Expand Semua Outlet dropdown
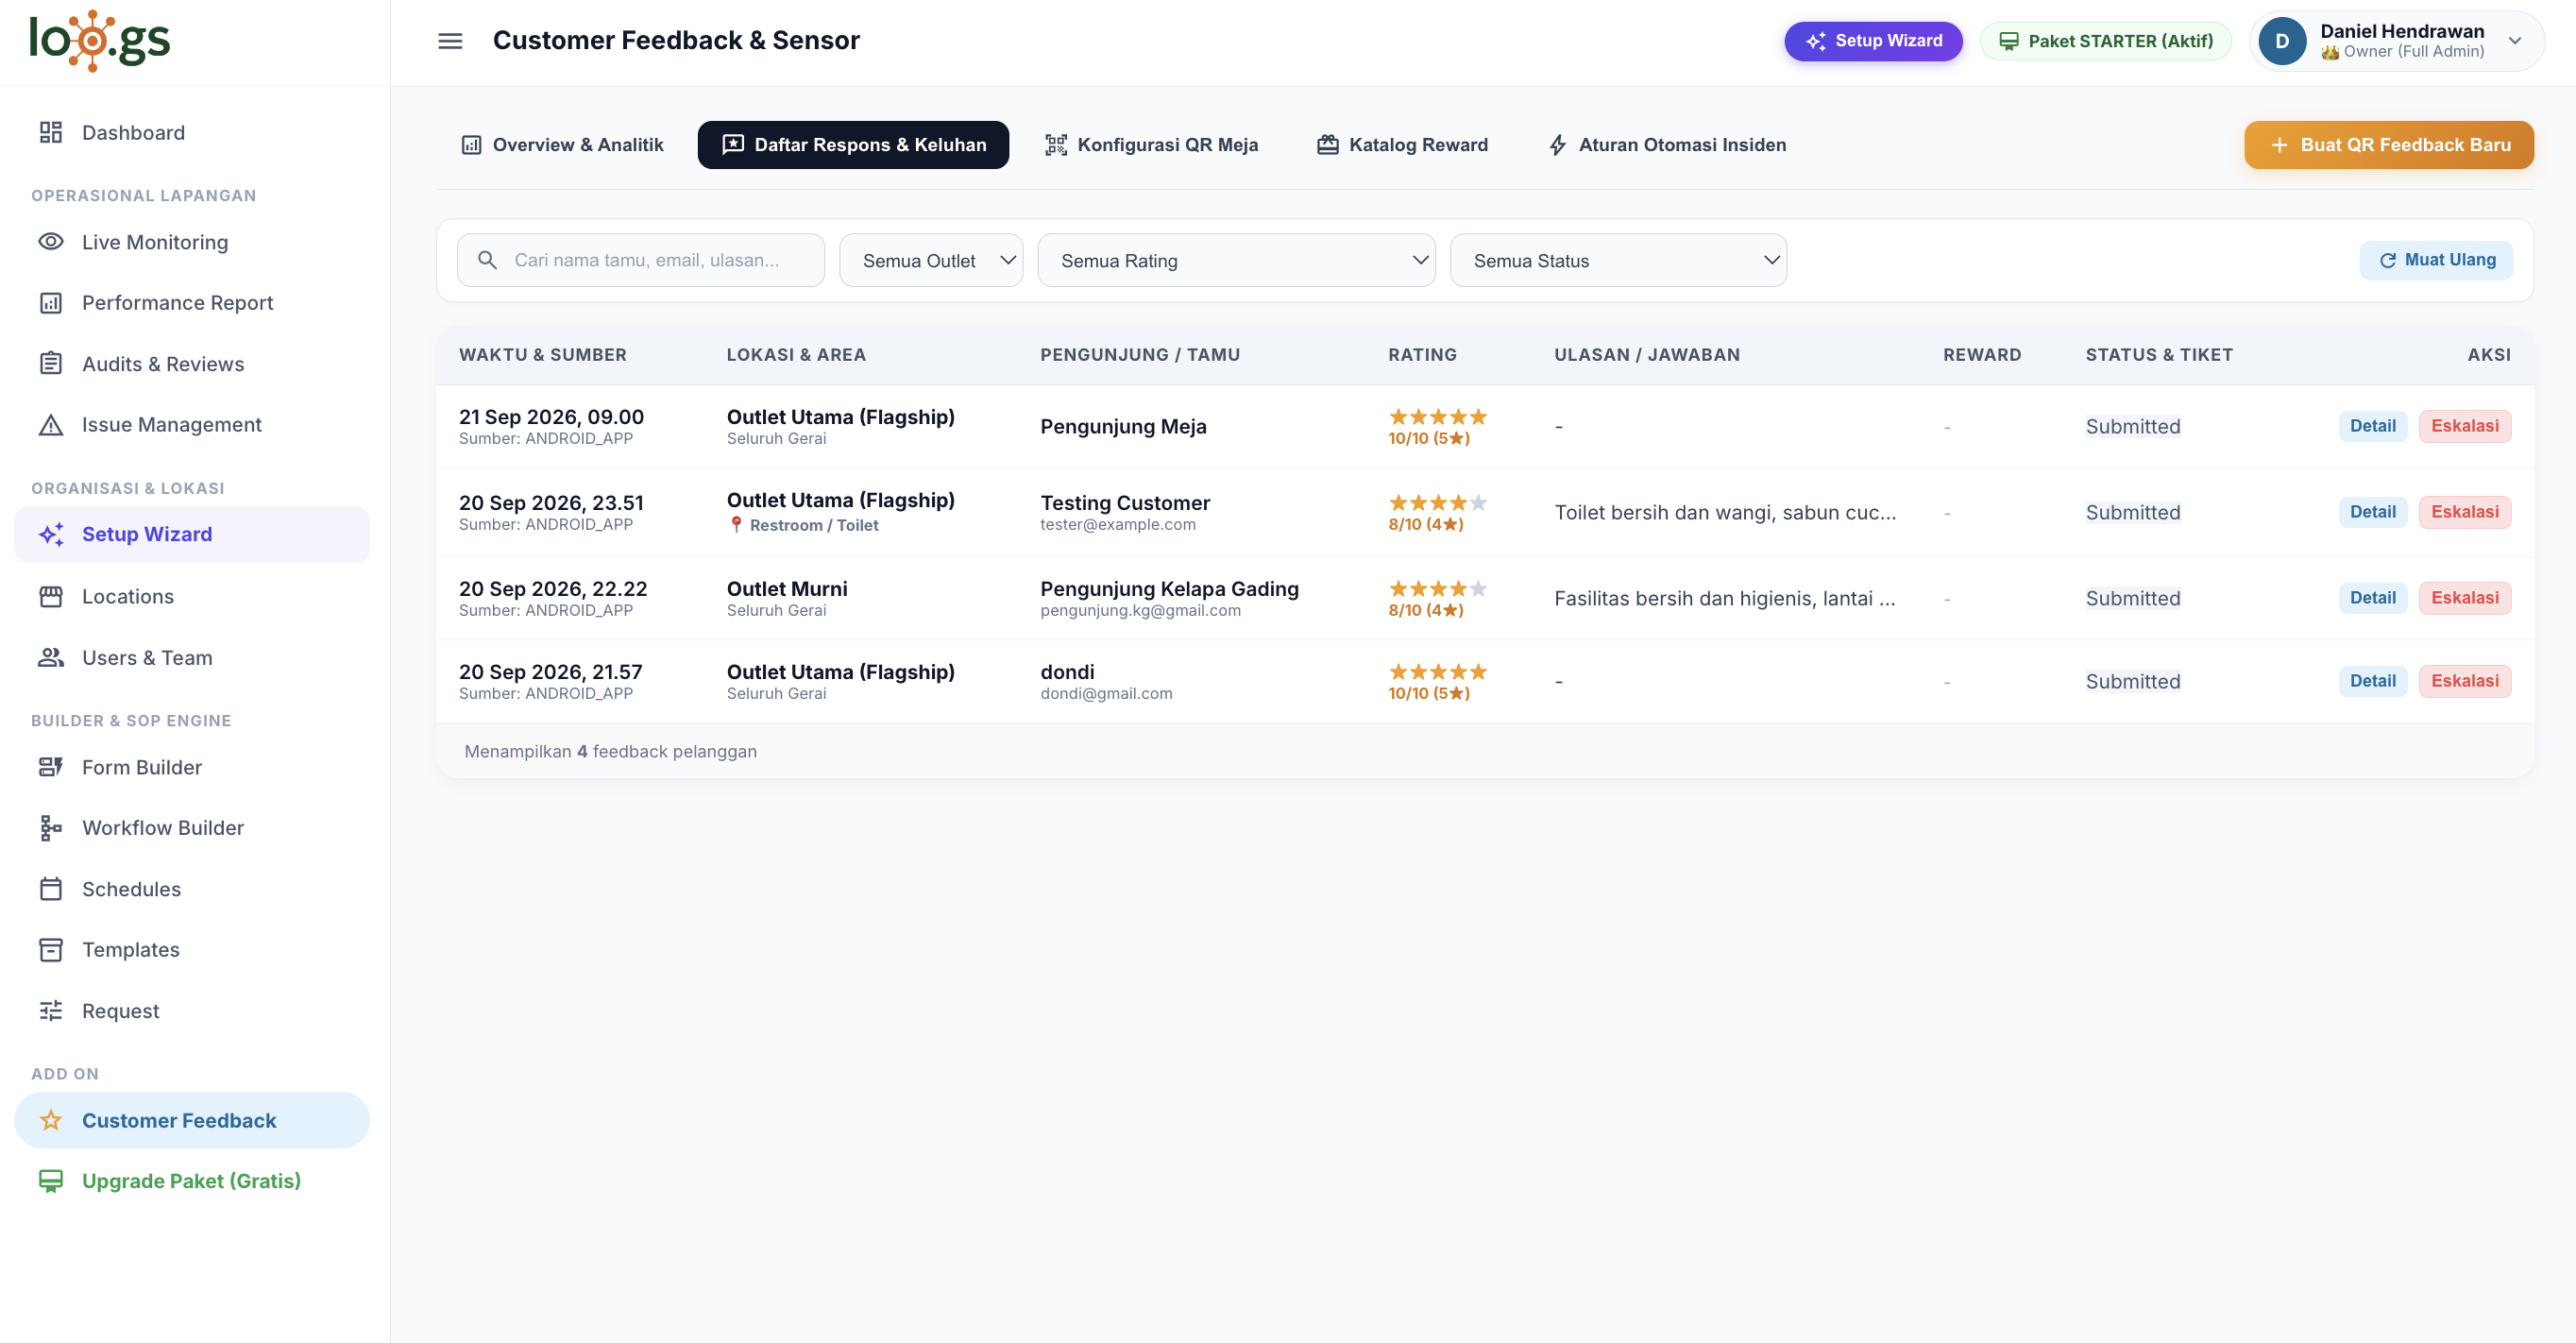Screen dimensions: 2576x1343 coord(931,261)
